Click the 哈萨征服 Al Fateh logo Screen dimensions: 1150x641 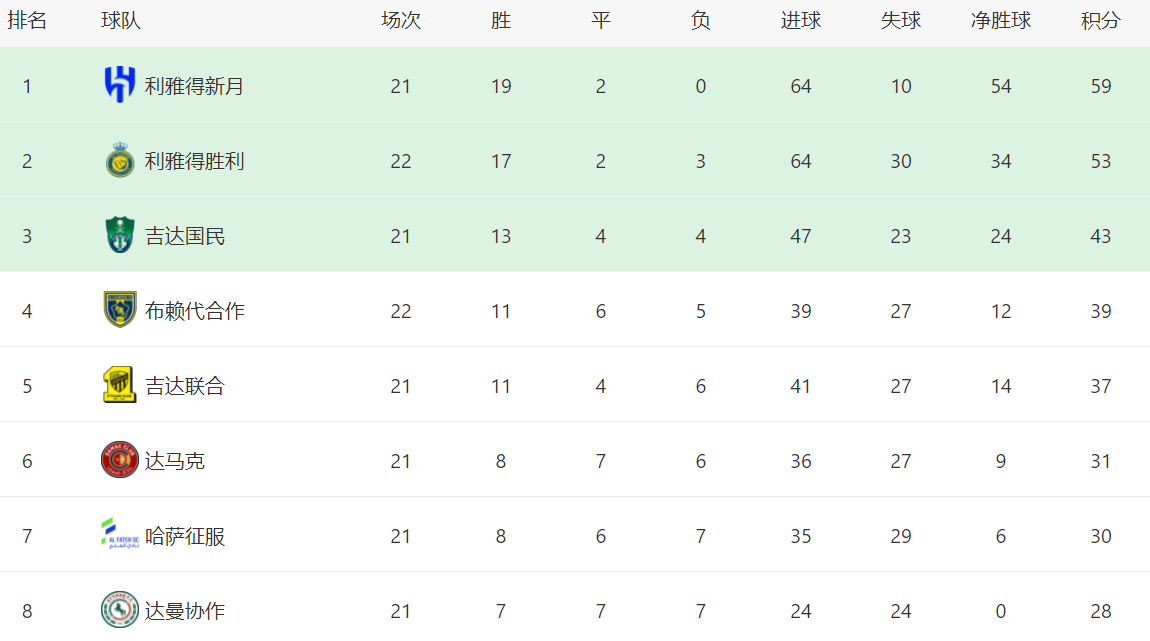(x=120, y=535)
